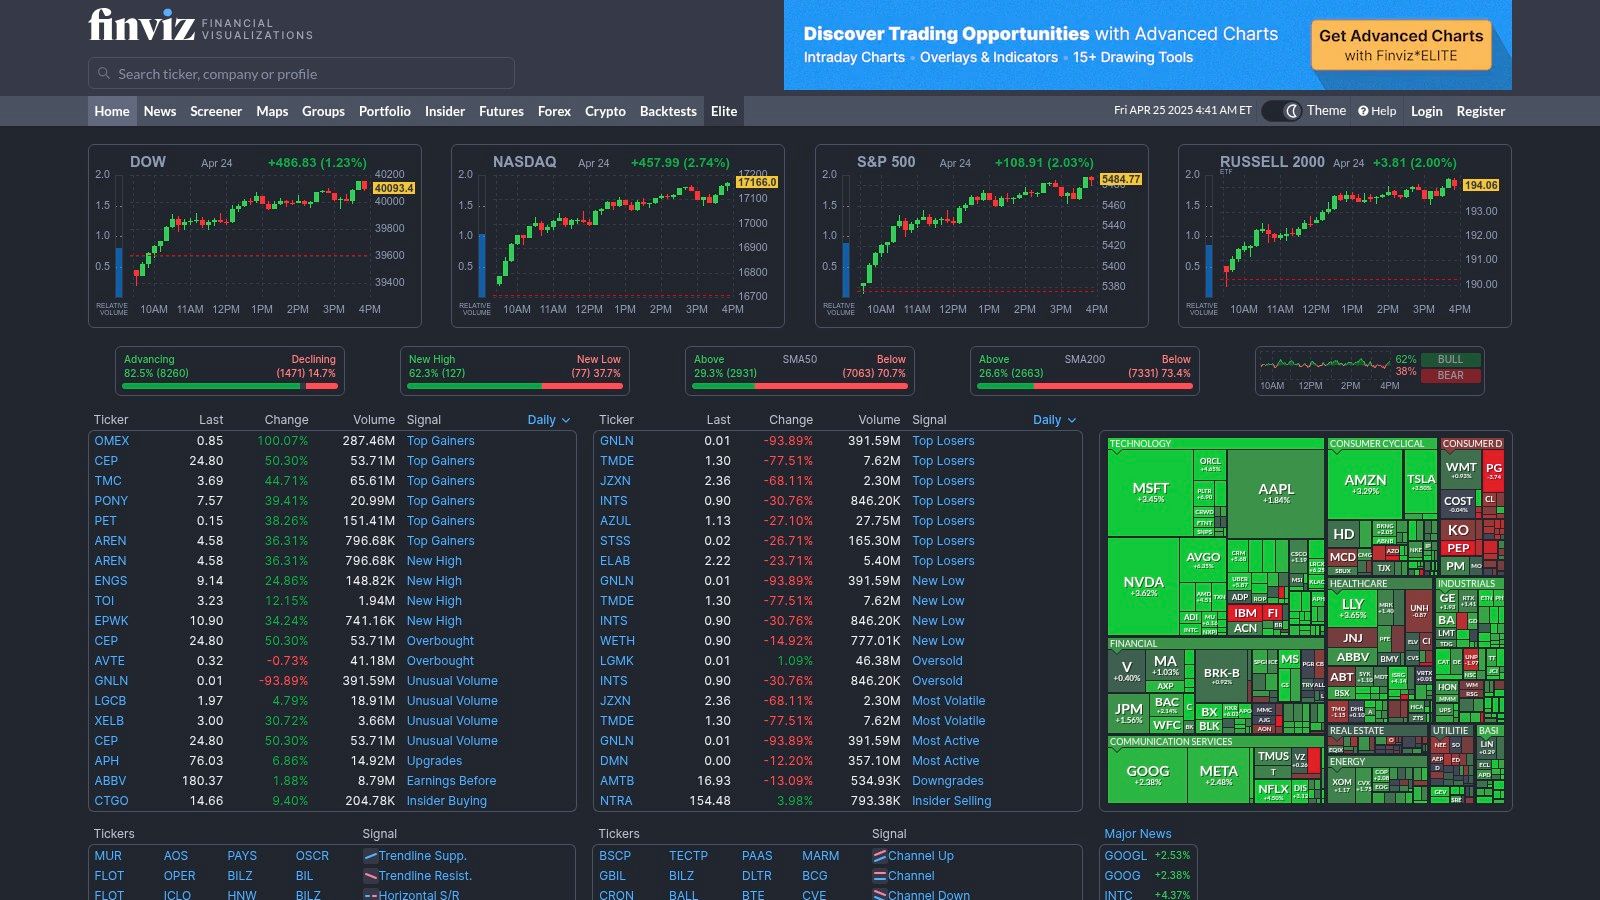Click Overbought signal for AVTE
This screenshot has width=1600, height=900.
tap(440, 661)
